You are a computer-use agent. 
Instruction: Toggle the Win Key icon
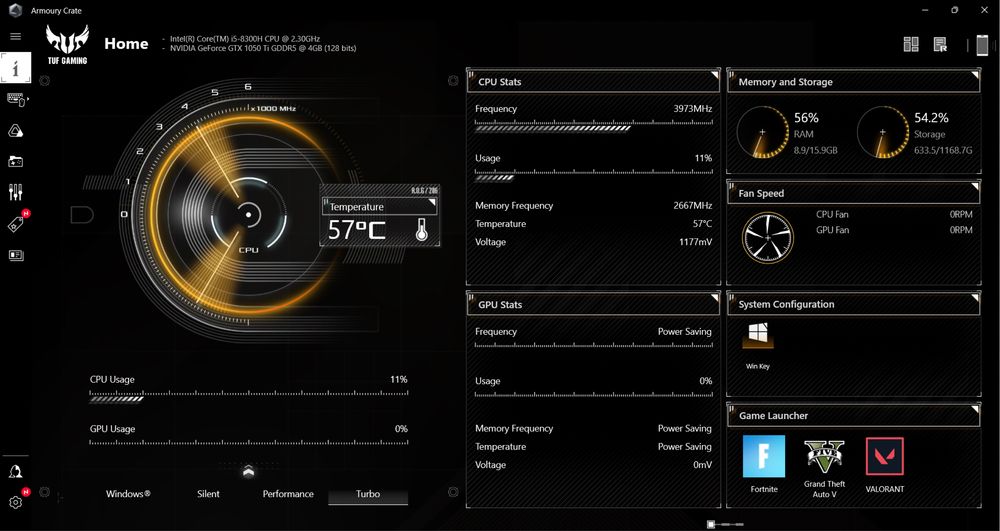tap(758, 335)
